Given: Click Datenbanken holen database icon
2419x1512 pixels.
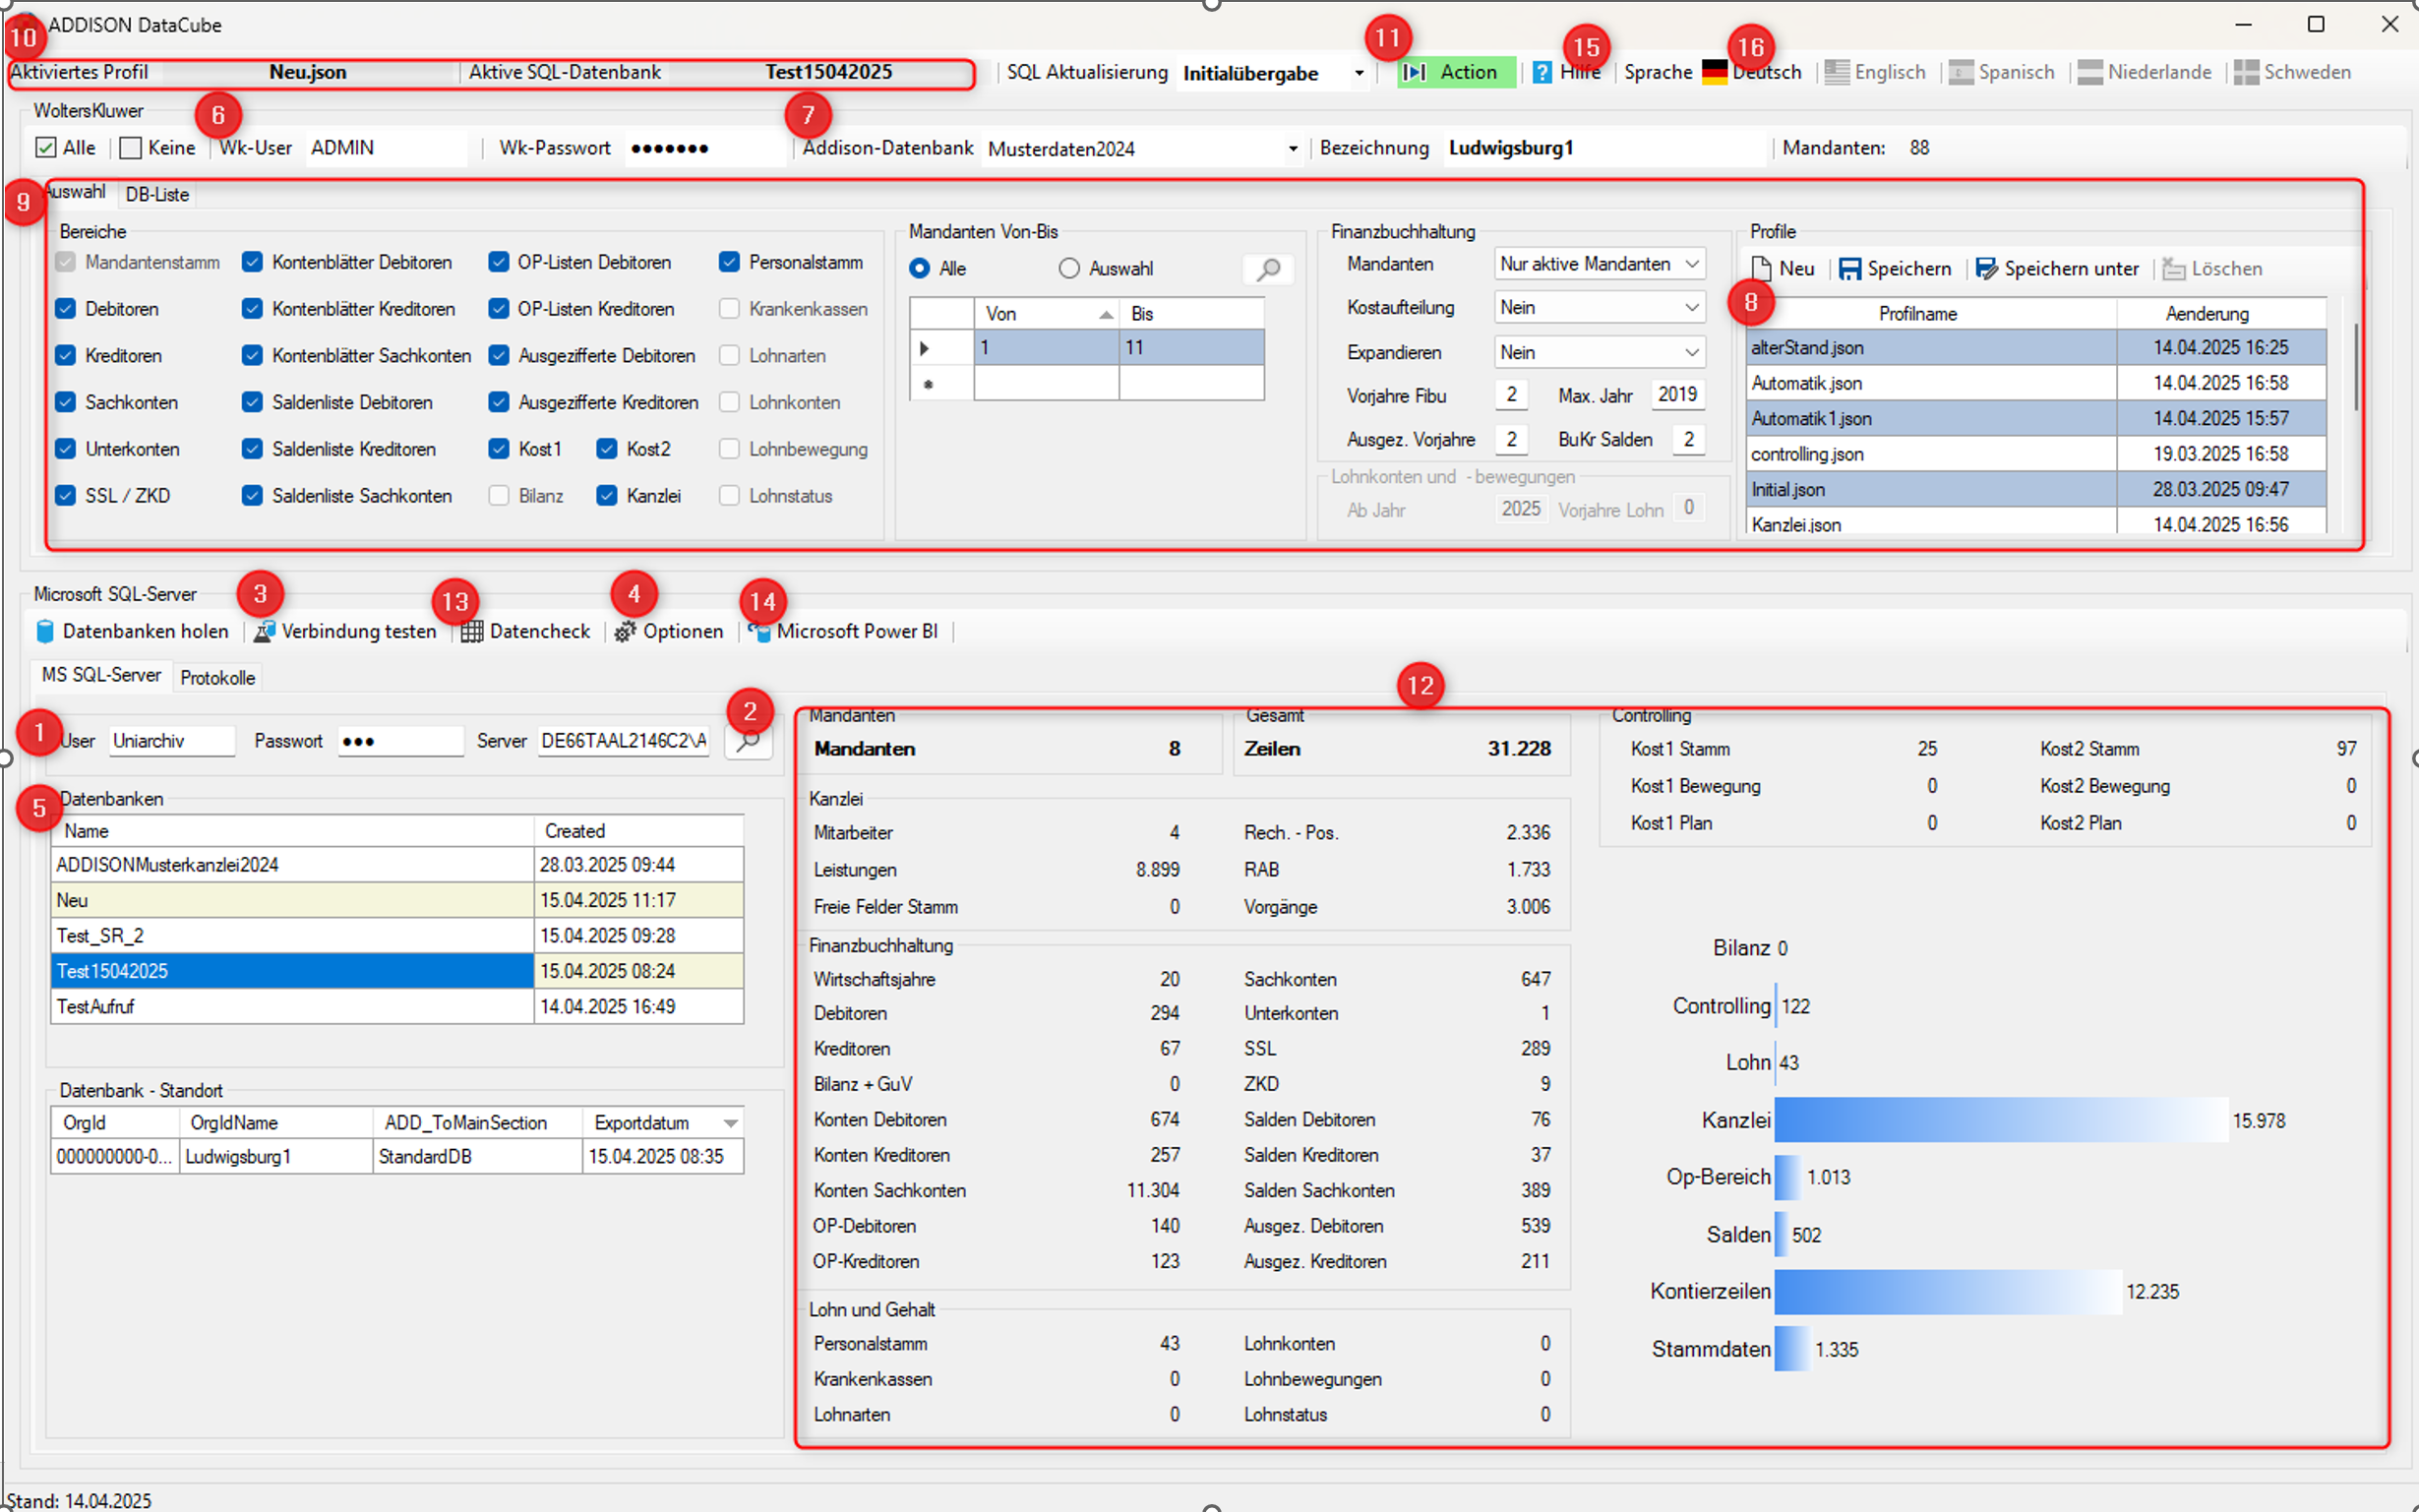Looking at the screenshot, I should (45, 631).
